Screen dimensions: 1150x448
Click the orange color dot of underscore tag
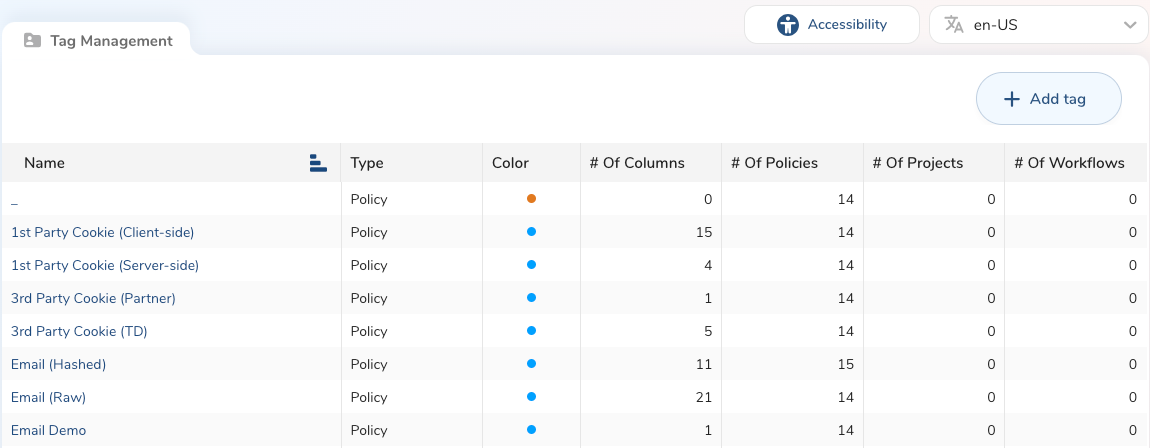click(531, 199)
